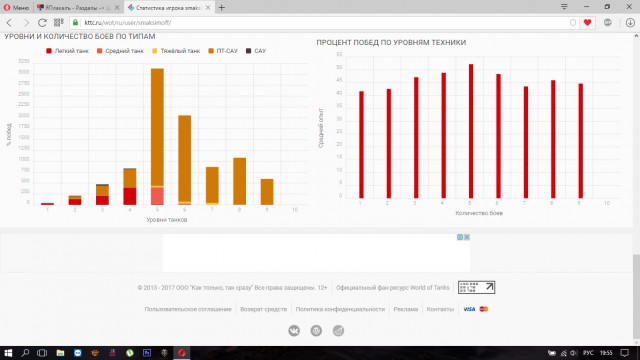Open the clock showing 19:55
This screenshot has width=640, height=360.
click(606, 353)
